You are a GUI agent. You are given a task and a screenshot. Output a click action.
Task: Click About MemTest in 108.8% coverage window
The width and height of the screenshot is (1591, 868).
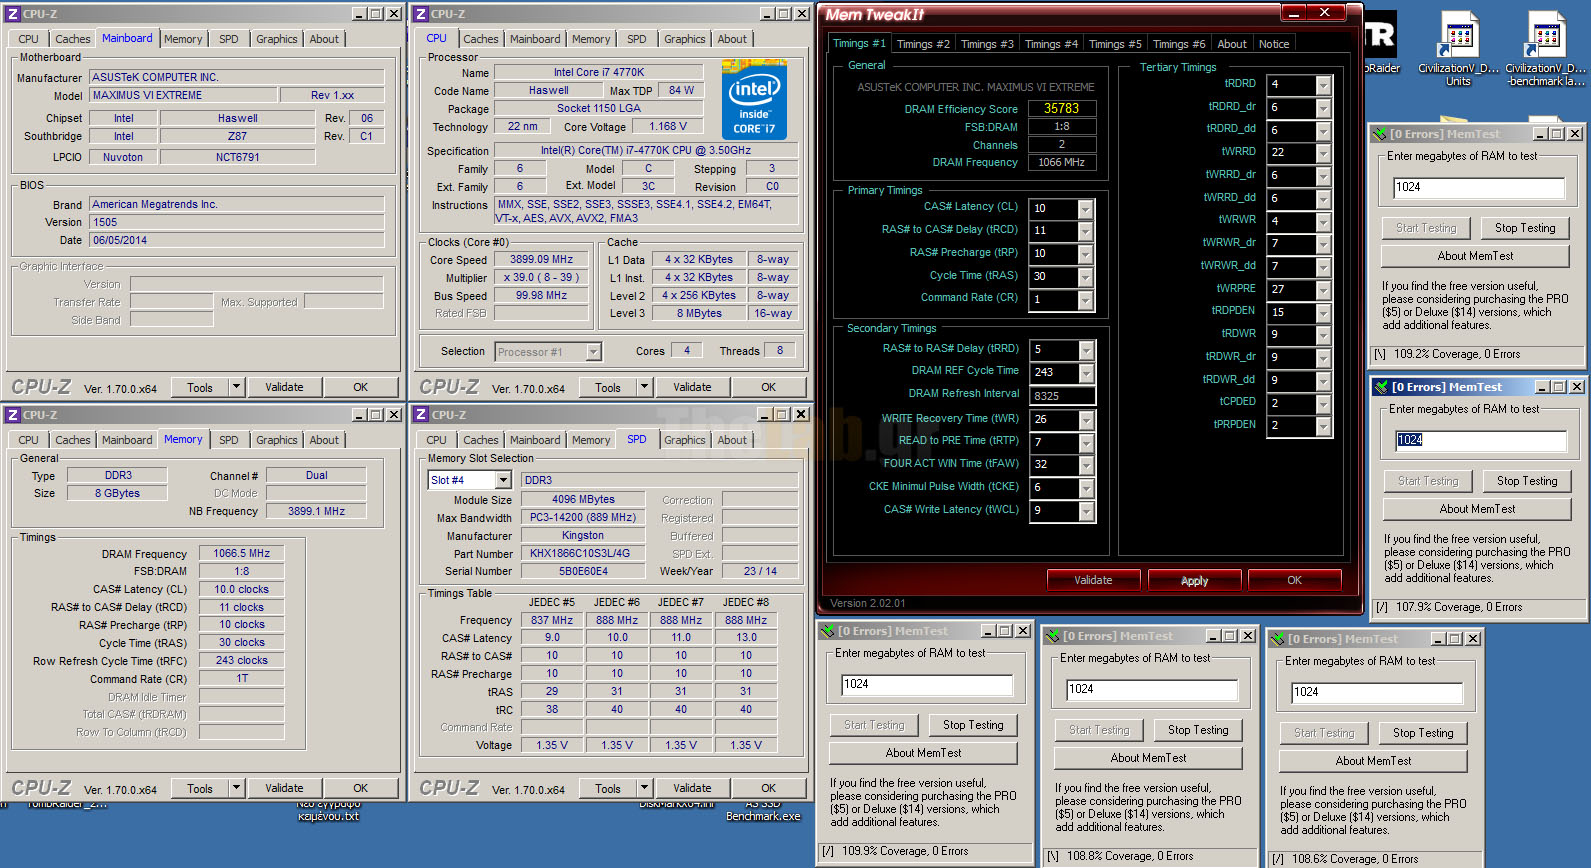coord(1148,758)
